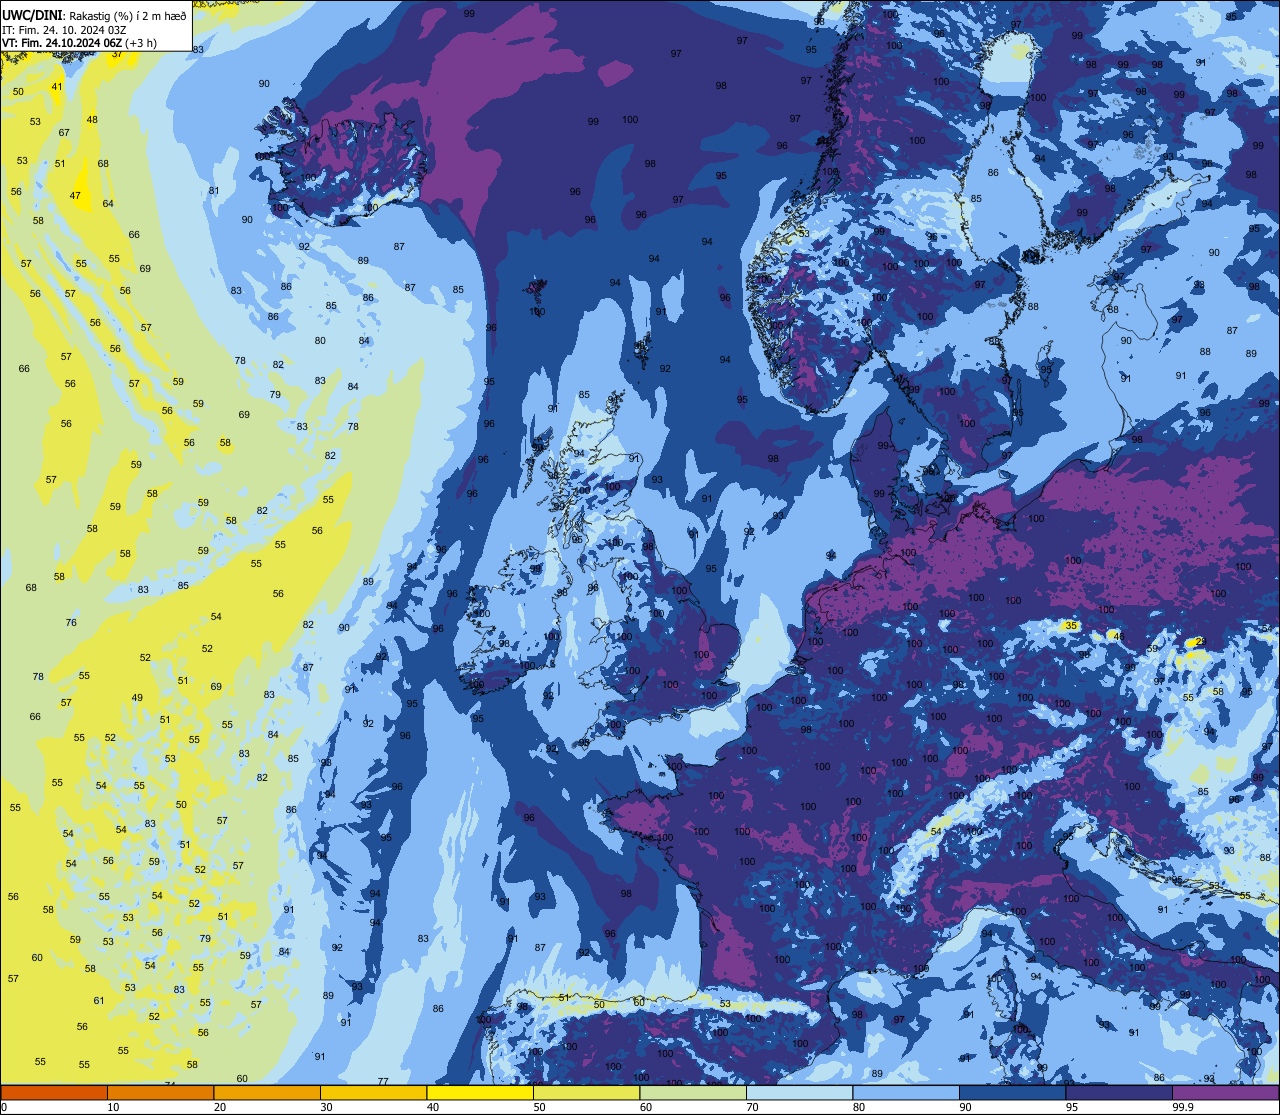Click the humidity value '61' on the map
This screenshot has width=1280, height=1115.
tap(99, 1001)
